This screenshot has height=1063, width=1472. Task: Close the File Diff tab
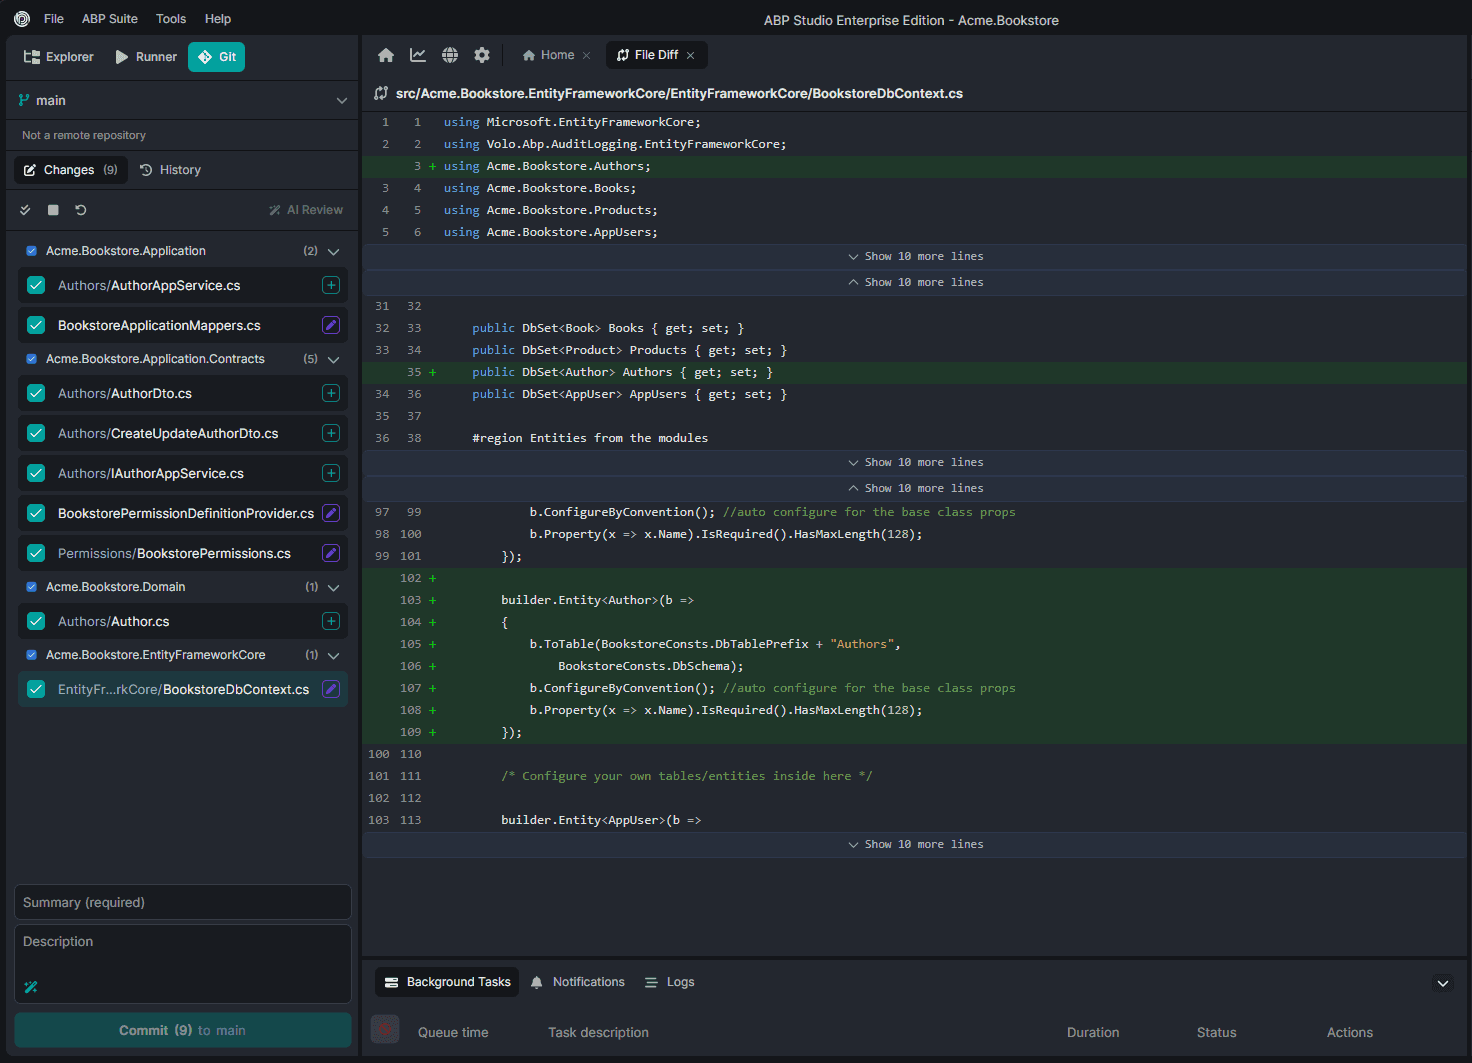pyautogui.click(x=691, y=56)
